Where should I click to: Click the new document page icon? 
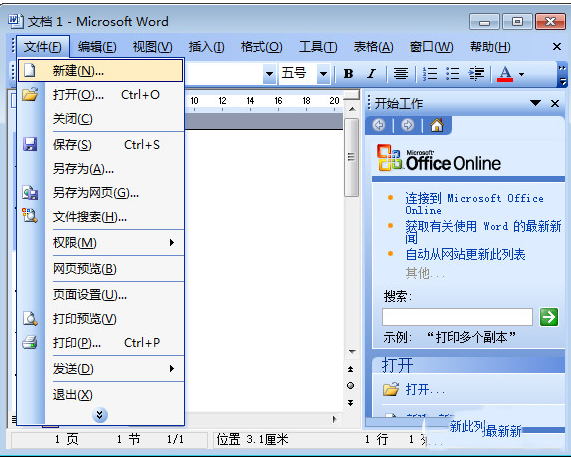[x=30, y=70]
